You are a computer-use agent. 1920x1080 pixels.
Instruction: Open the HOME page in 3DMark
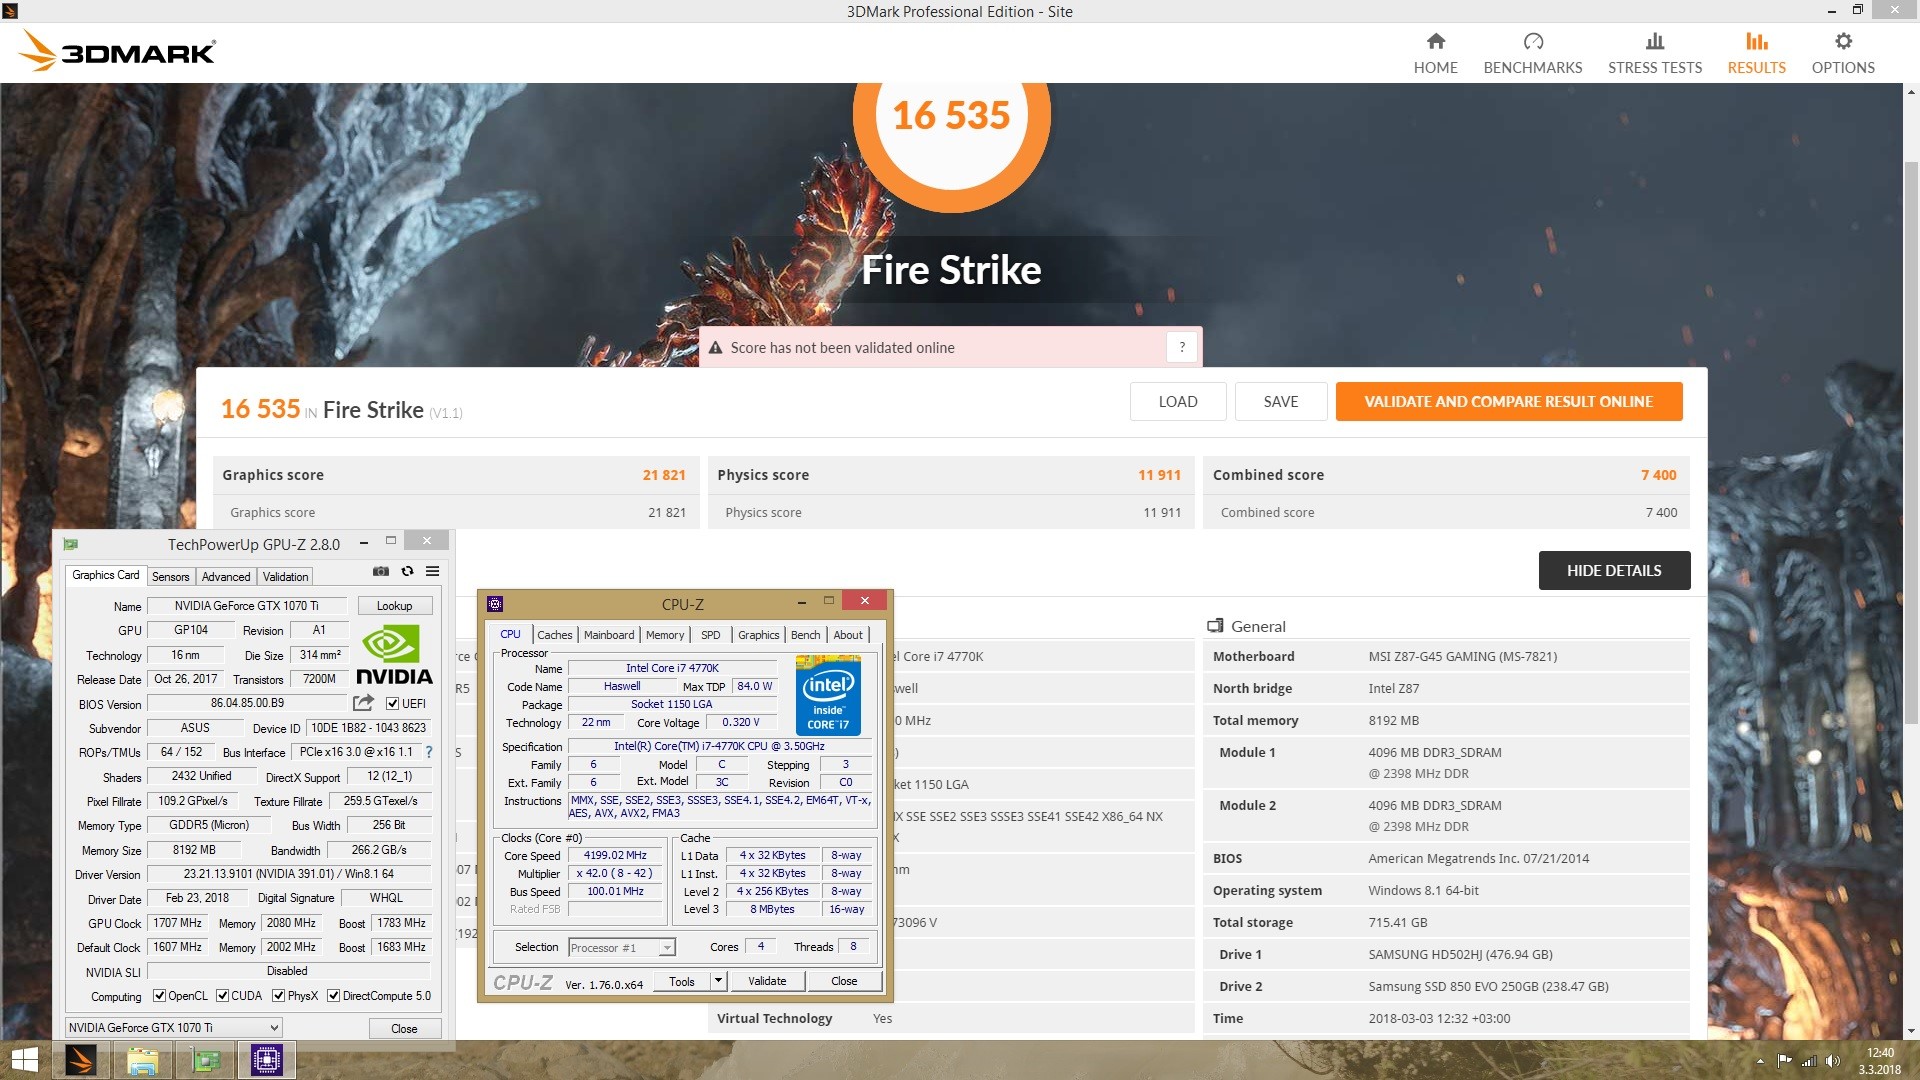tap(1435, 54)
